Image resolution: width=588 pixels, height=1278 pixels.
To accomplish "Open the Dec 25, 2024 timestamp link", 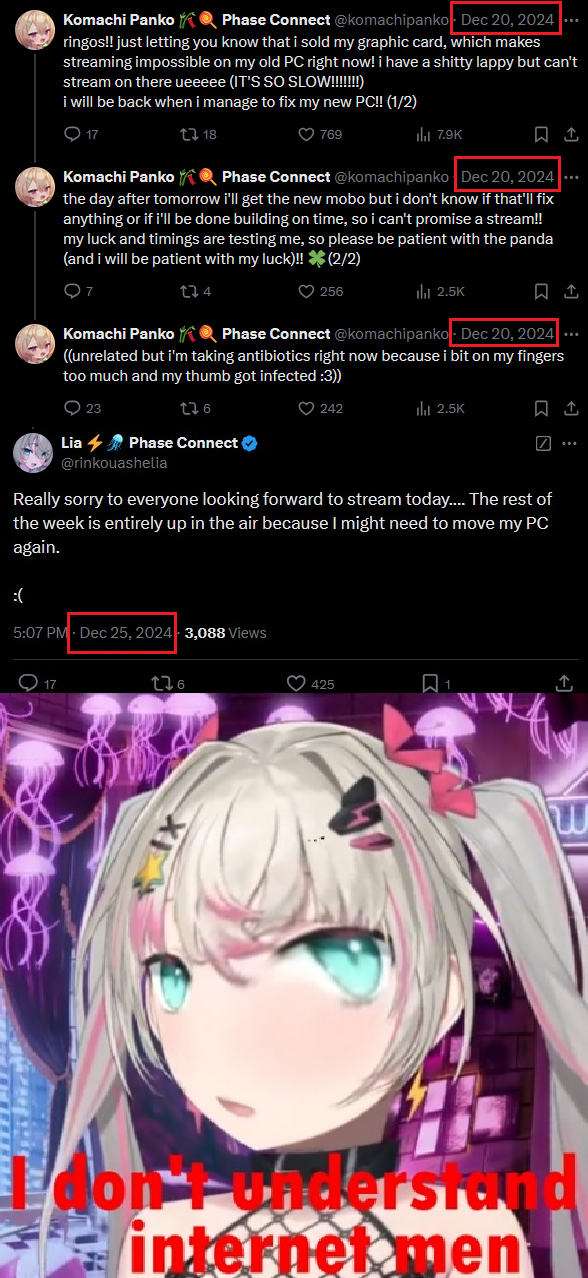I will pyautogui.click(x=126, y=632).
